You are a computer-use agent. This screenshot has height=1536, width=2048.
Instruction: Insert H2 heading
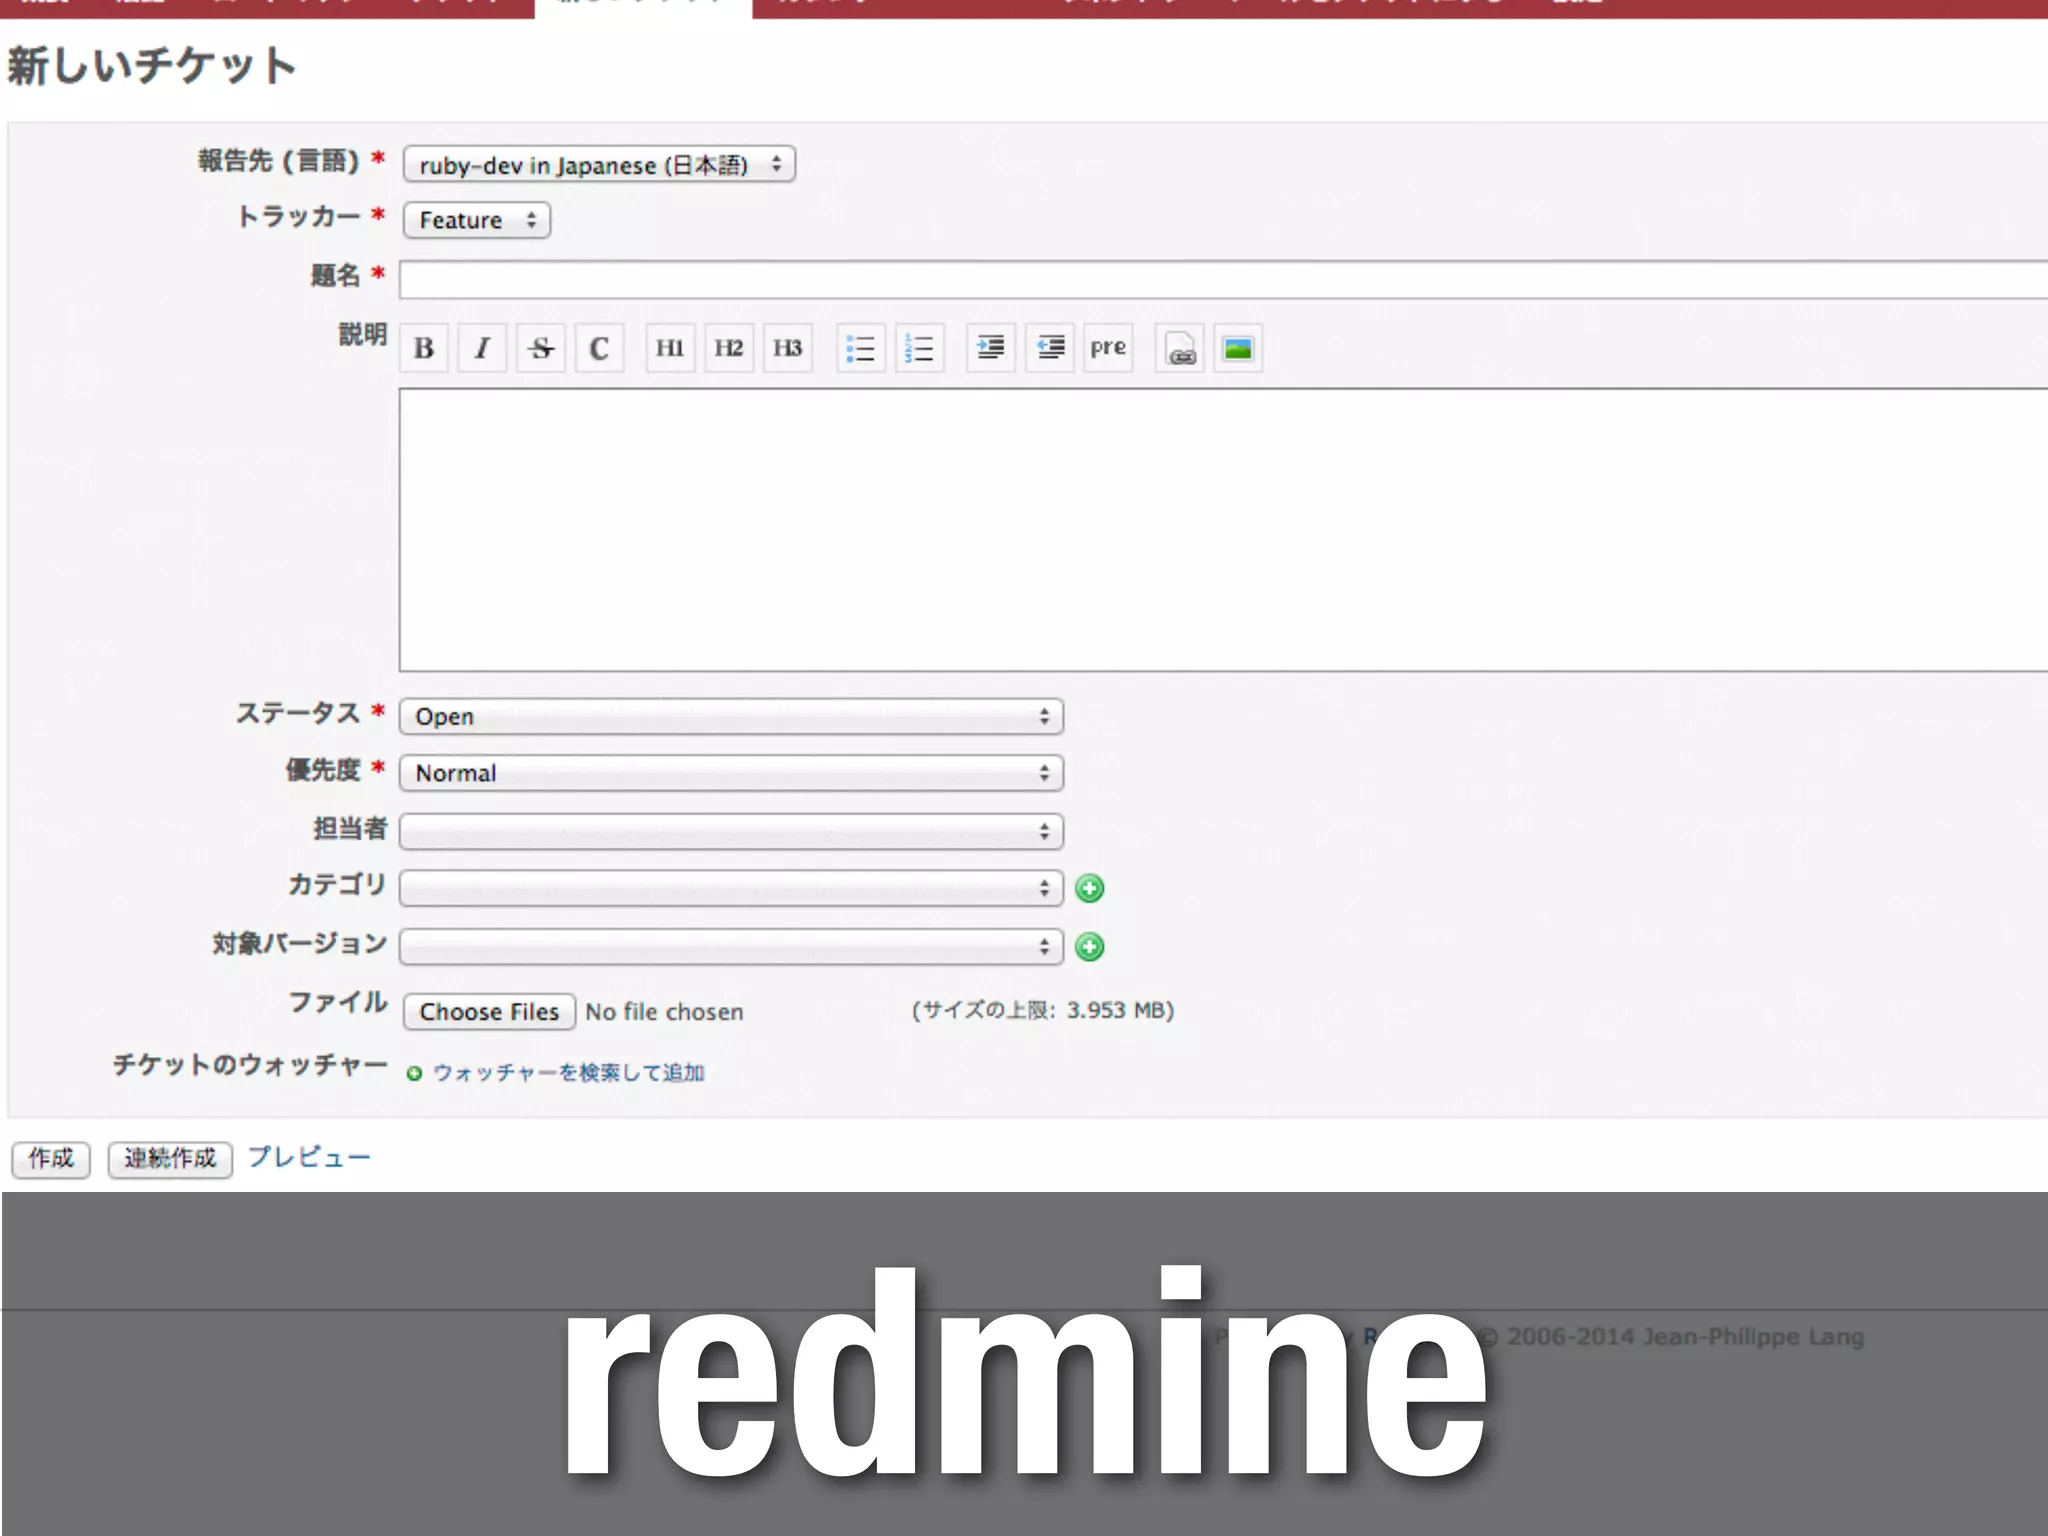729,348
